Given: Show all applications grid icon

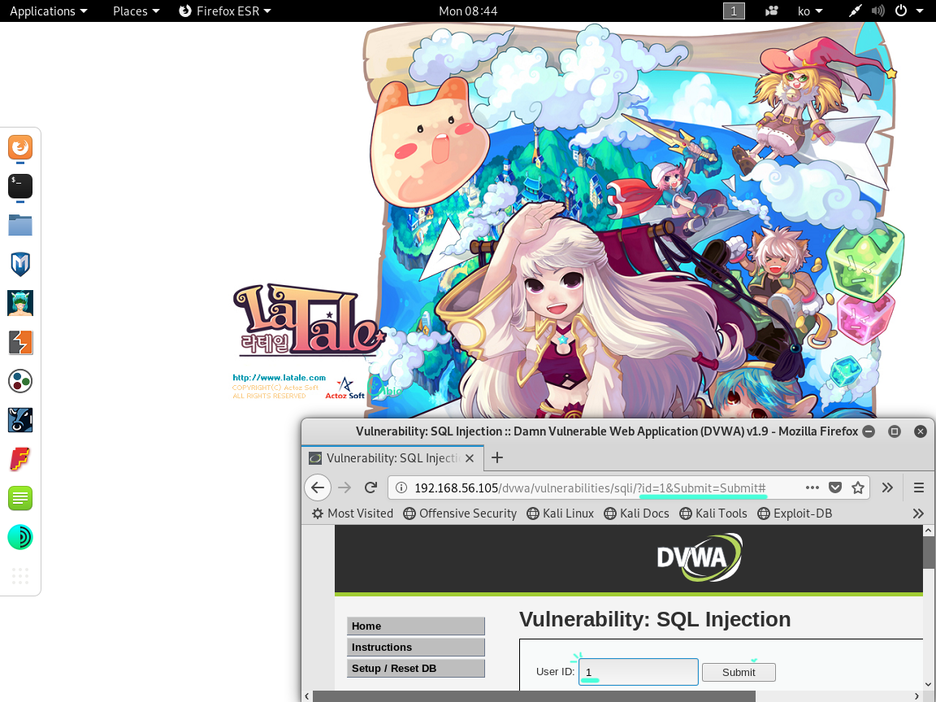Looking at the screenshot, I should pos(20,576).
